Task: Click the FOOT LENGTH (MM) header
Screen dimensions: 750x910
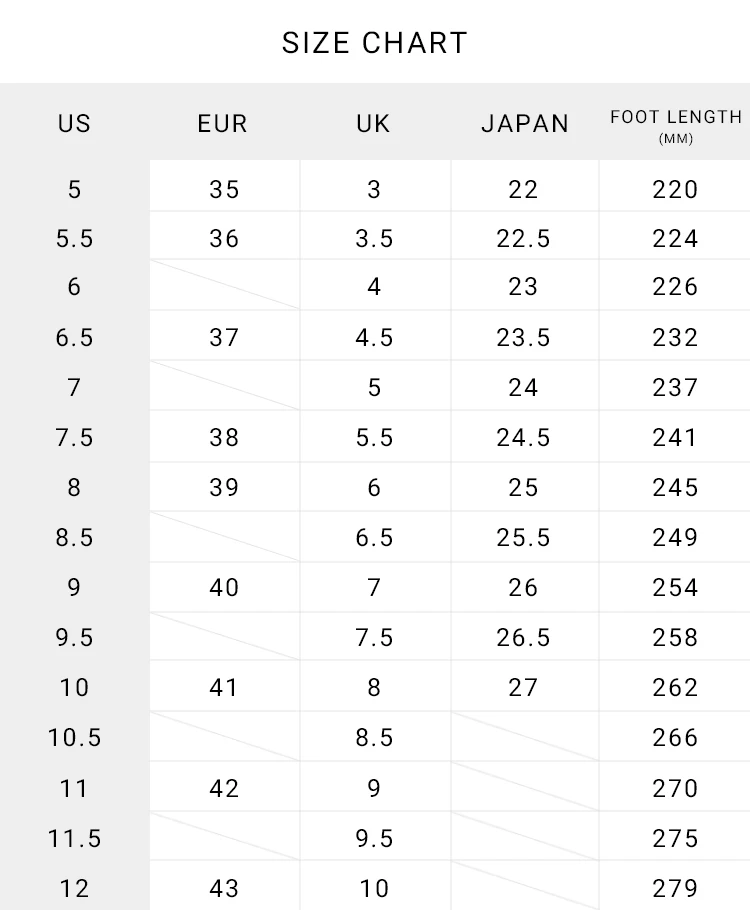Action: coord(676,125)
